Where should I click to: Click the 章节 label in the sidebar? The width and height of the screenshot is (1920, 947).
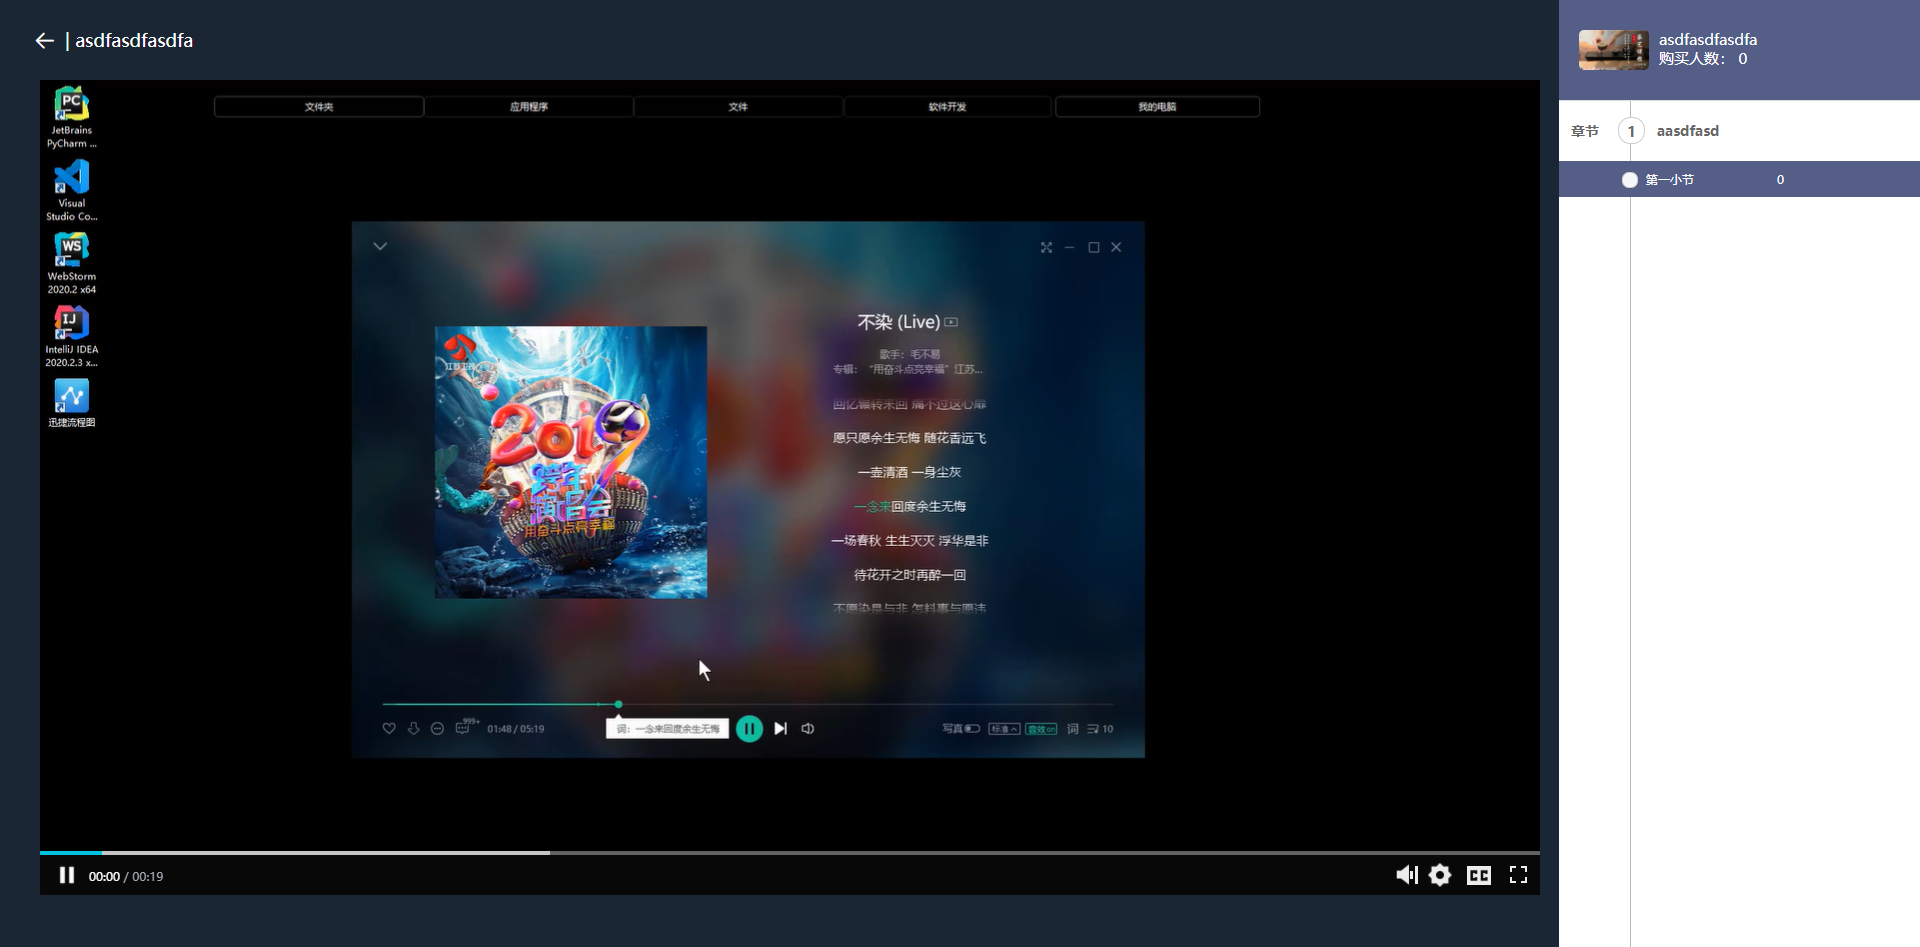click(1585, 131)
